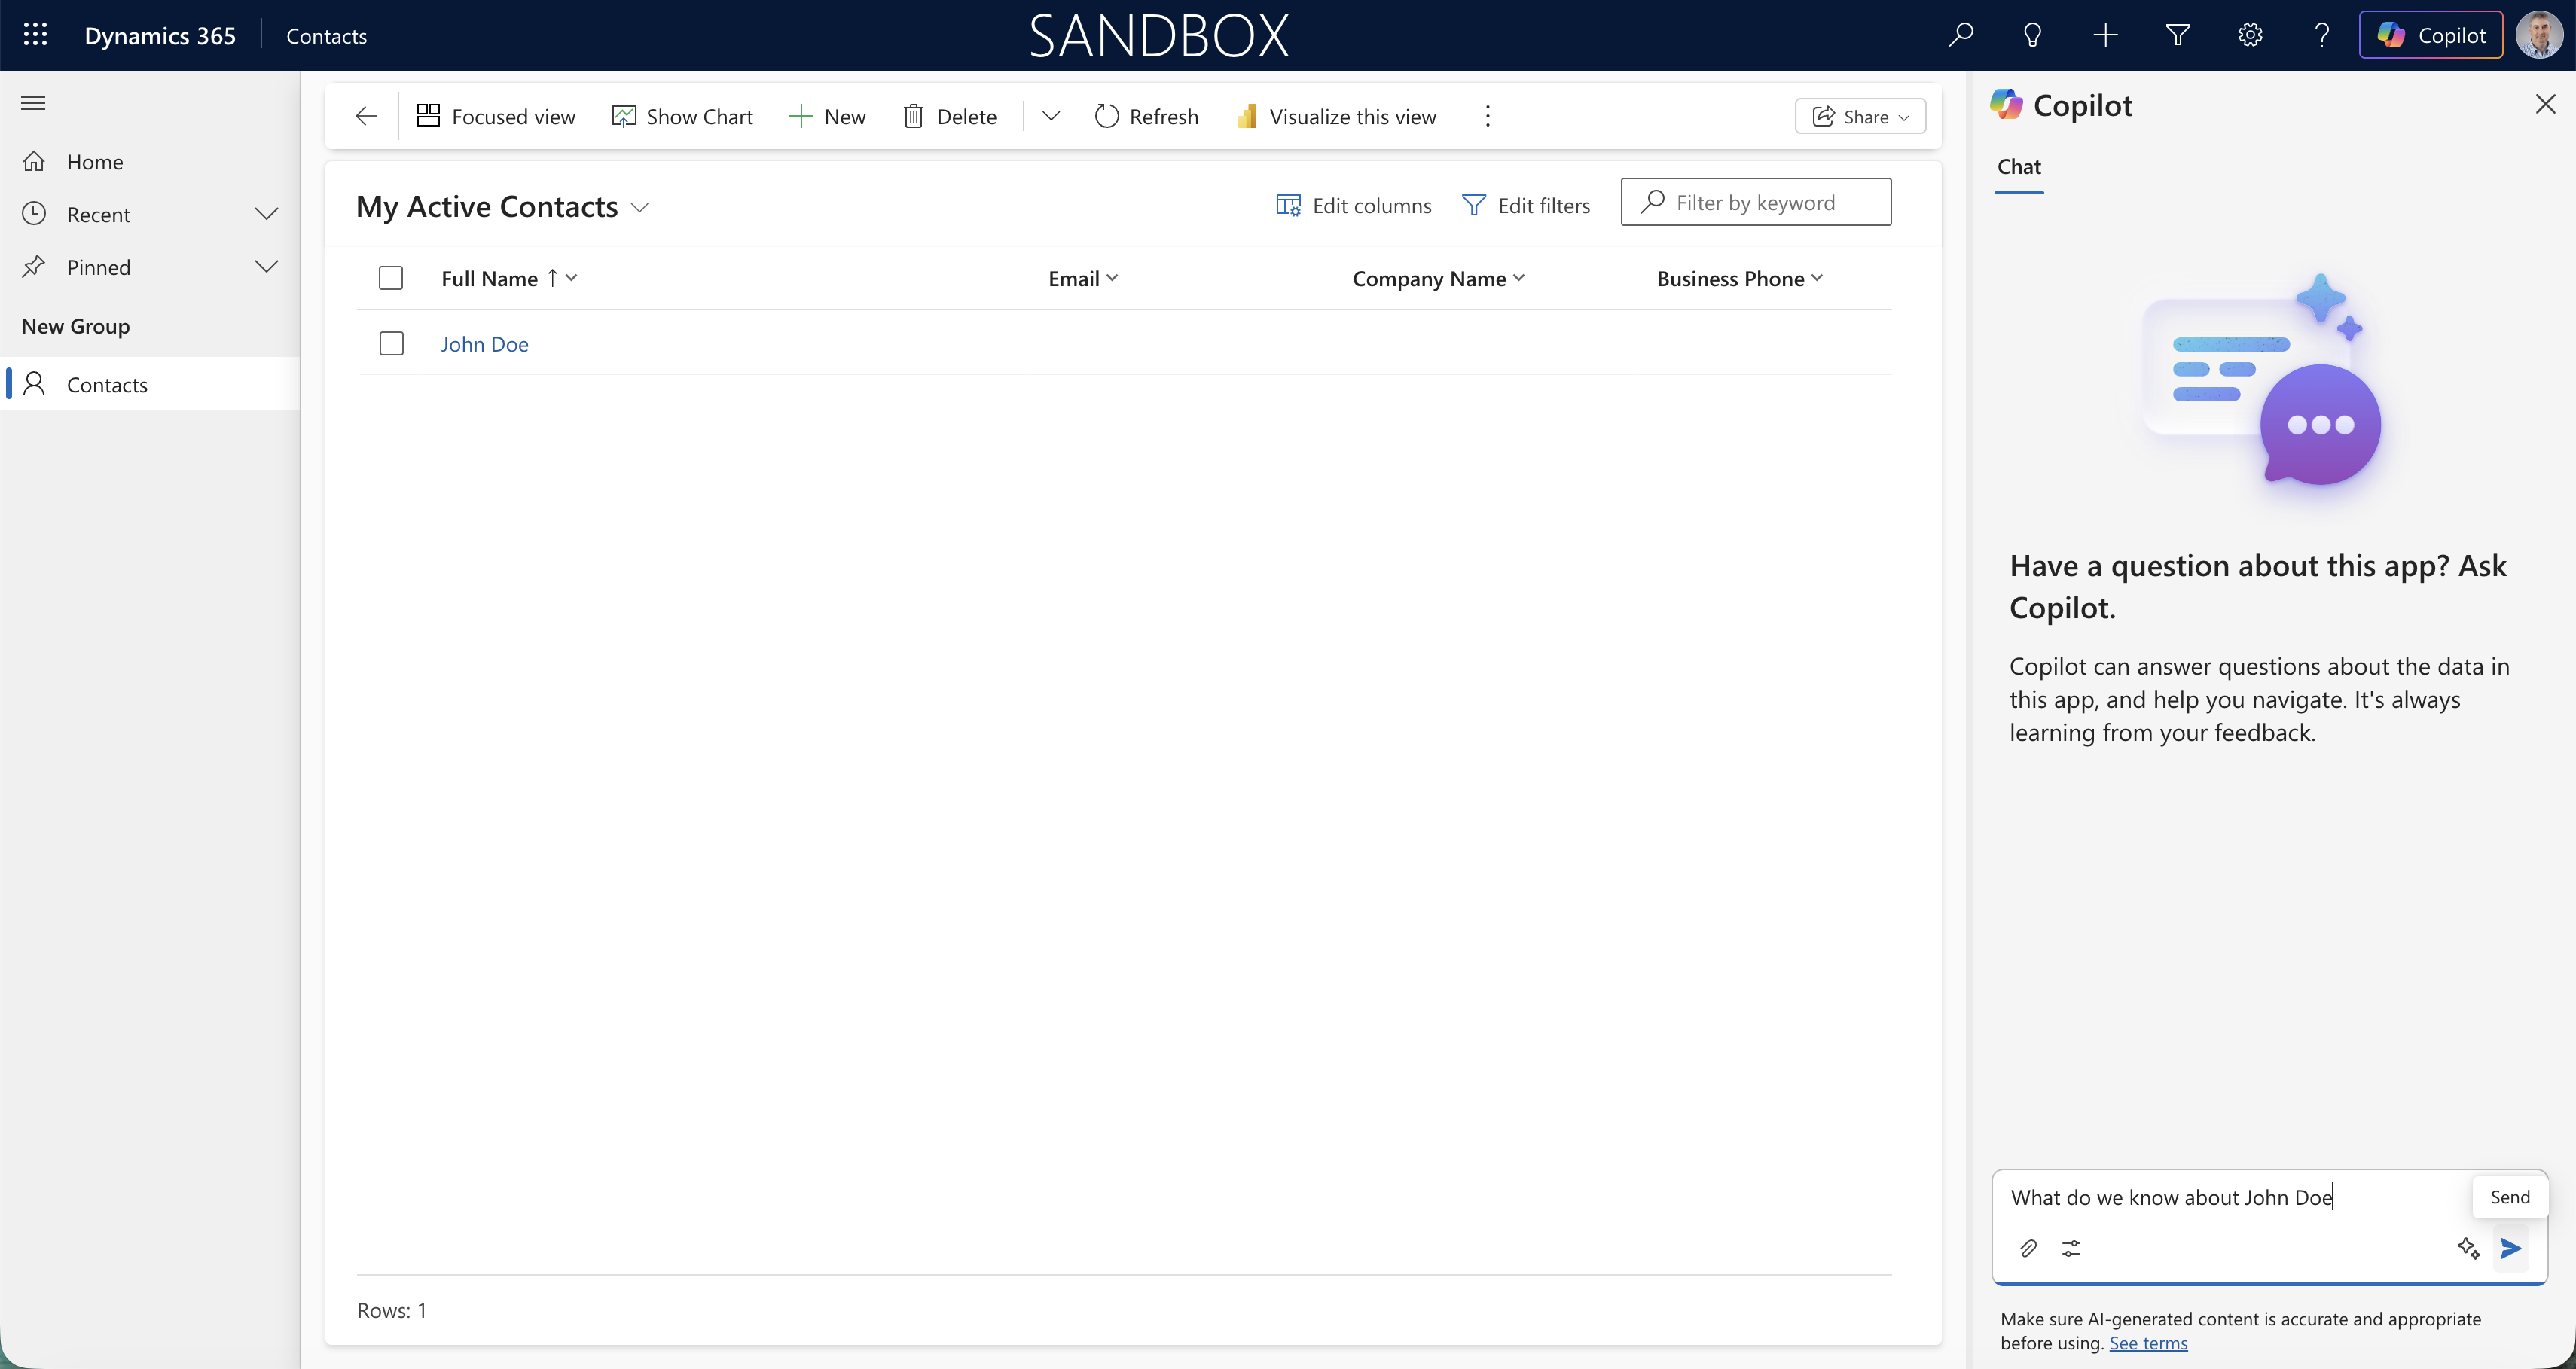Select Contacts in the sidebar
Screen dimensions: 2576x1369
[150, 384]
